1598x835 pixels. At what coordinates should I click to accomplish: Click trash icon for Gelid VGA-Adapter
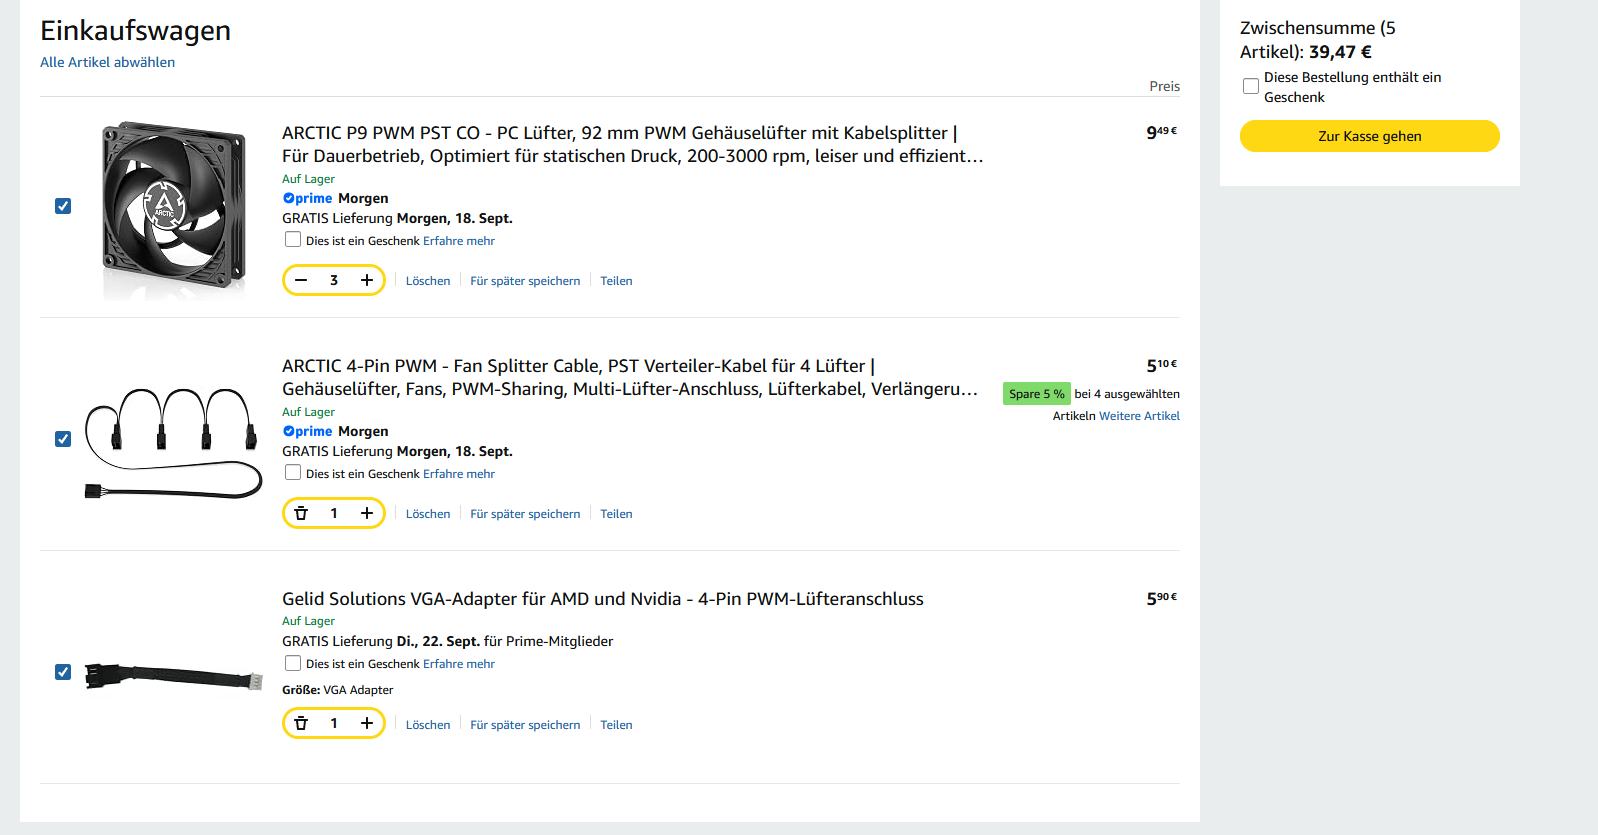point(301,723)
